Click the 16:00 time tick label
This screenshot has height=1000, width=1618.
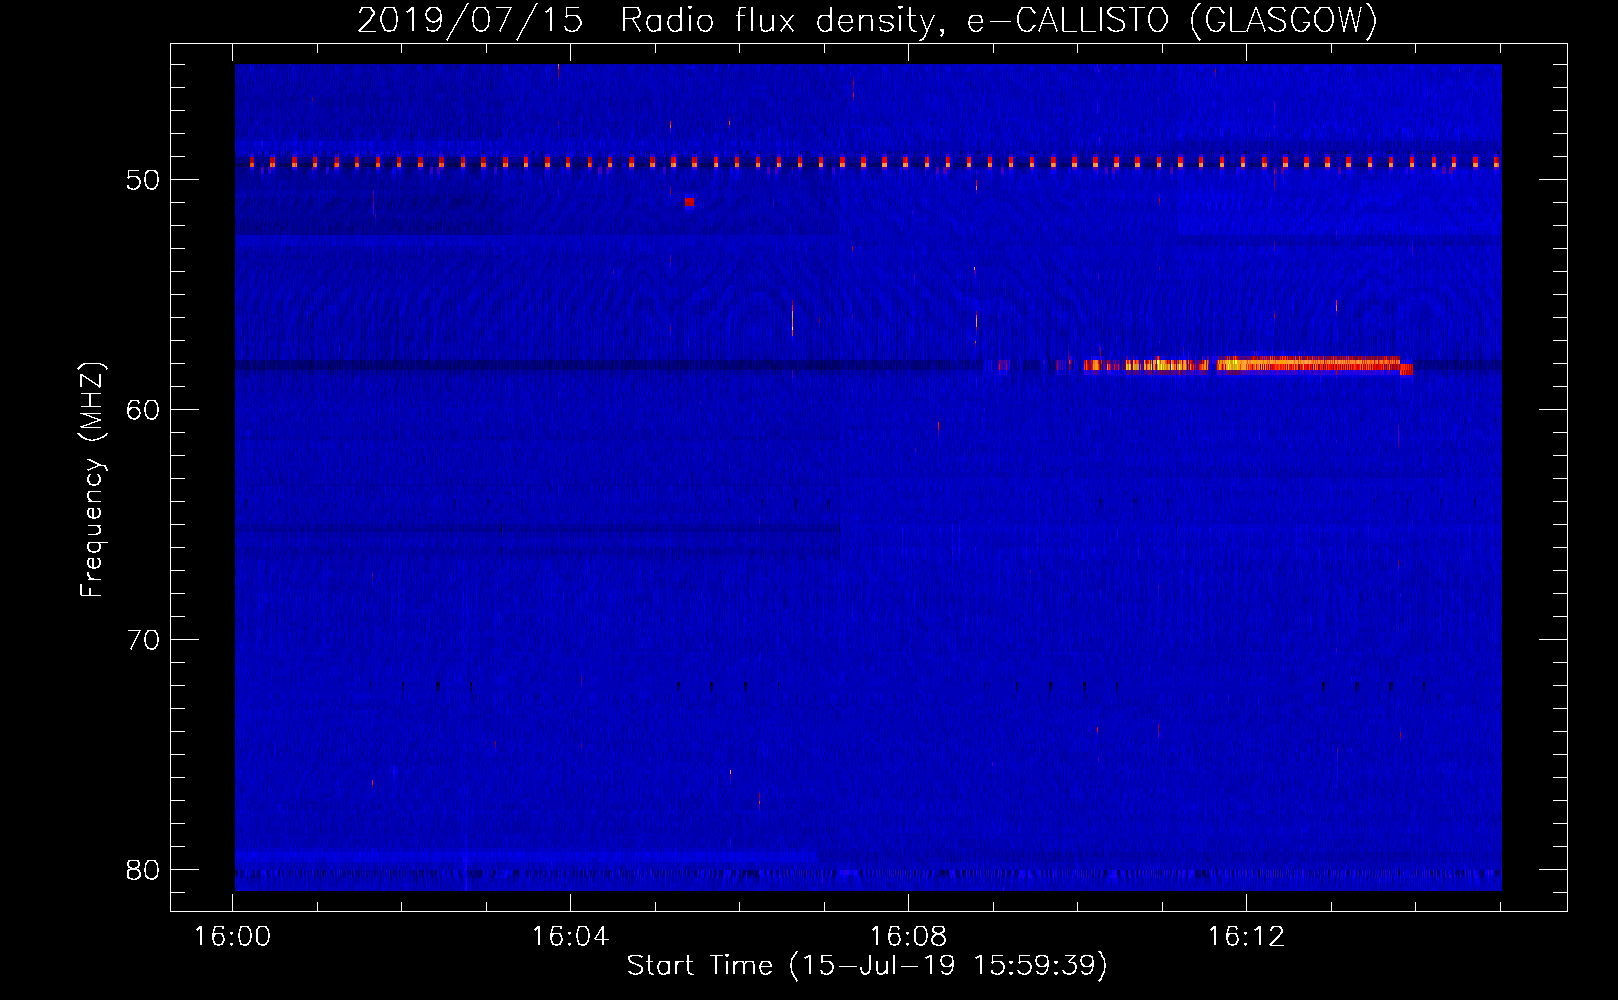pyautogui.click(x=232, y=937)
